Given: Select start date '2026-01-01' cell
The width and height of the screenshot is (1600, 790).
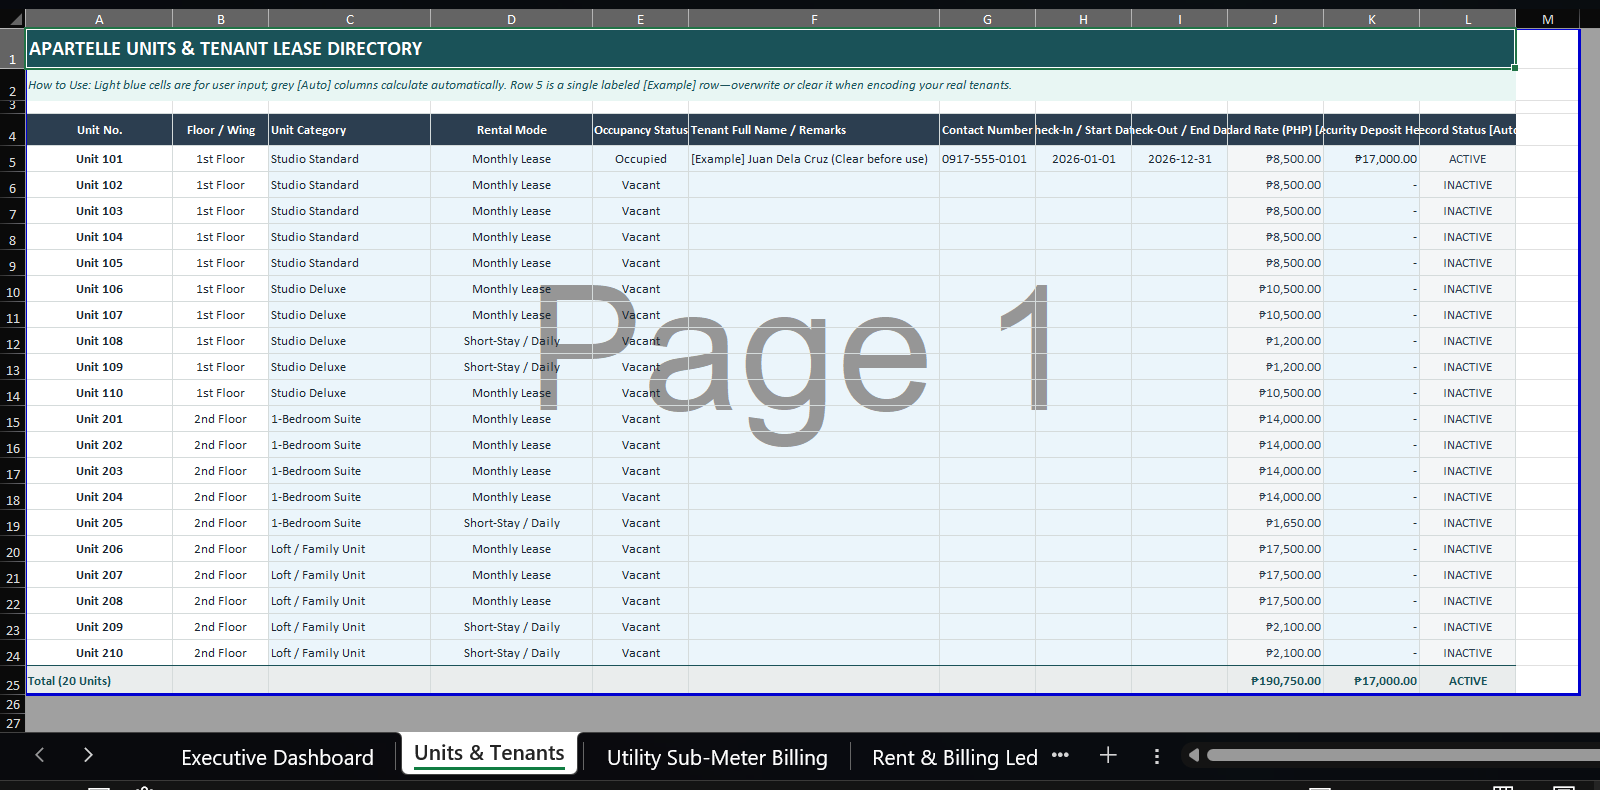Looking at the screenshot, I should coord(1083,159).
